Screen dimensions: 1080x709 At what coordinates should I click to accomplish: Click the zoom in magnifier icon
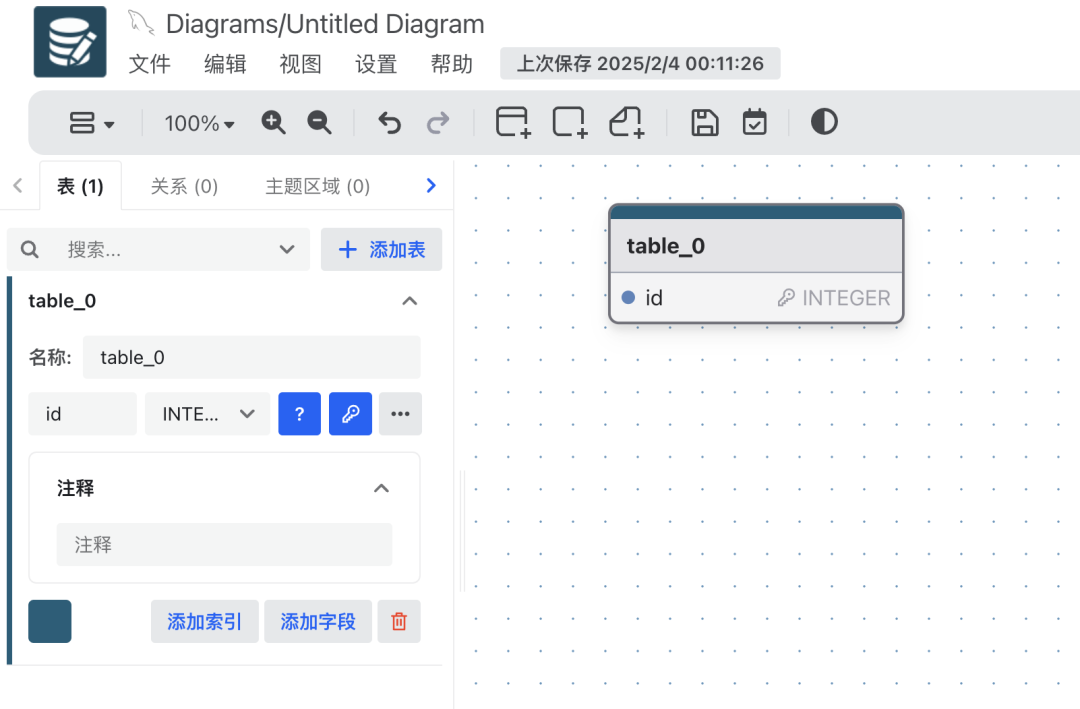(273, 122)
